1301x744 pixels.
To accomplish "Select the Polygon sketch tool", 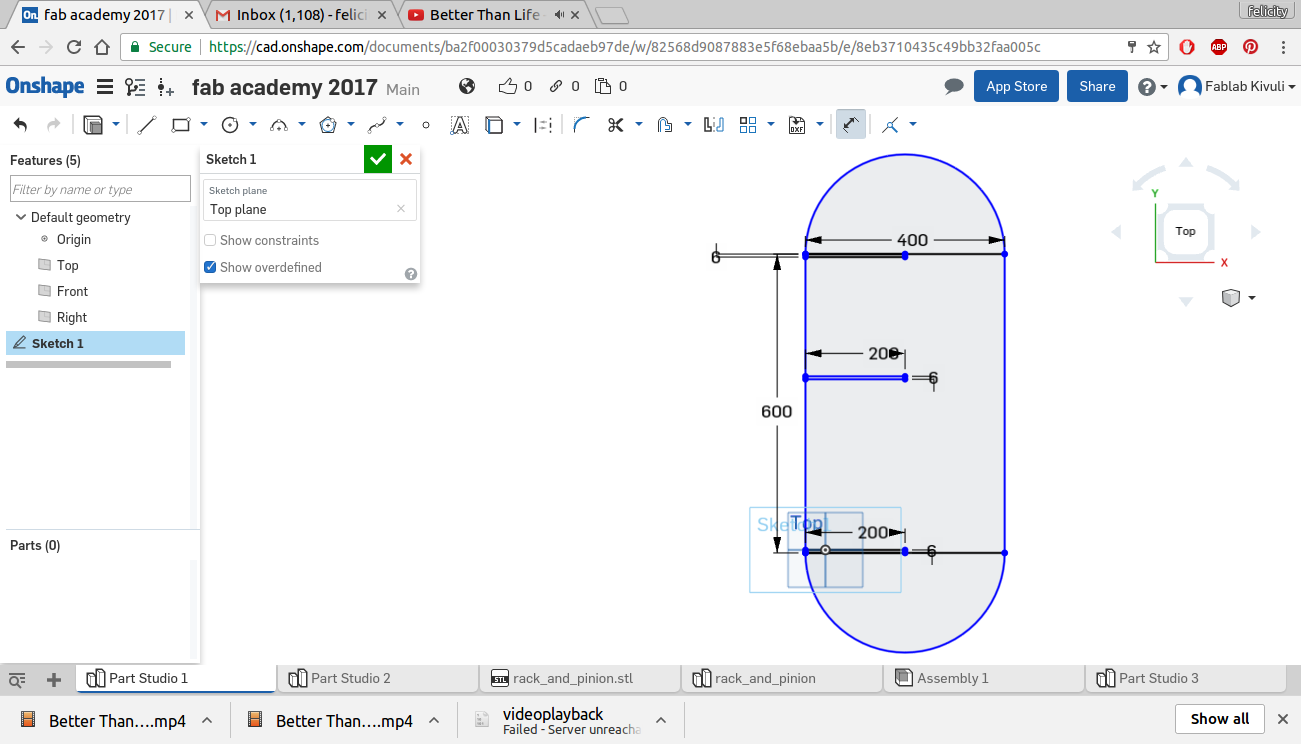I will coord(328,125).
